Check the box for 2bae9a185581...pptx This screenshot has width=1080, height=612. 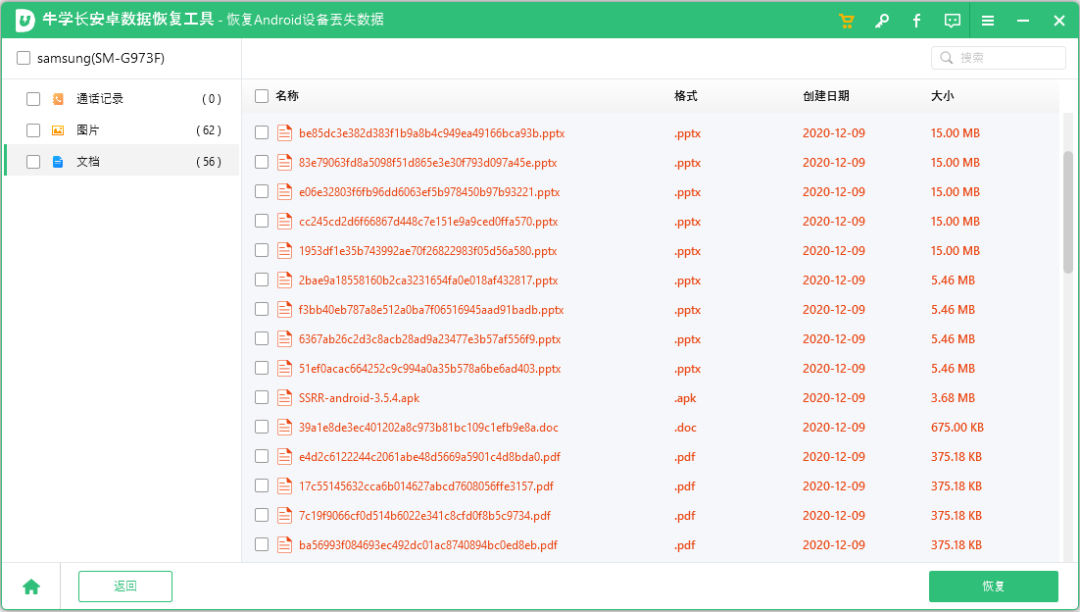tap(262, 280)
